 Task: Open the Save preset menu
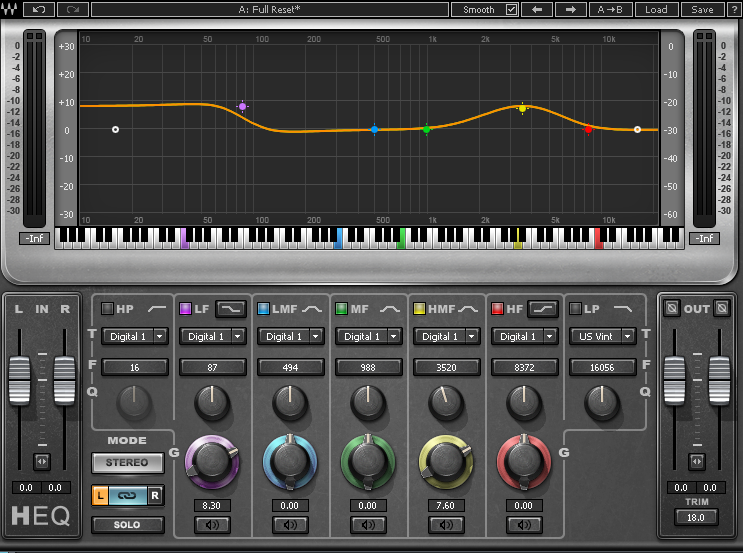pyautogui.click(x=702, y=9)
